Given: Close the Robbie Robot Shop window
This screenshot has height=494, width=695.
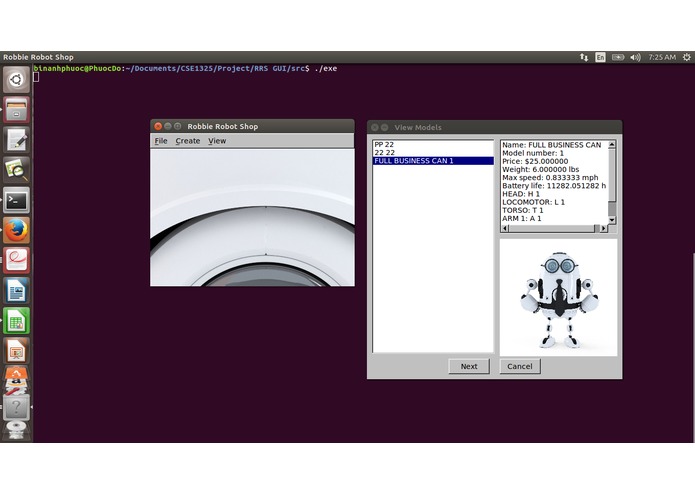Looking at the screenshot, I should pos(158,126).
